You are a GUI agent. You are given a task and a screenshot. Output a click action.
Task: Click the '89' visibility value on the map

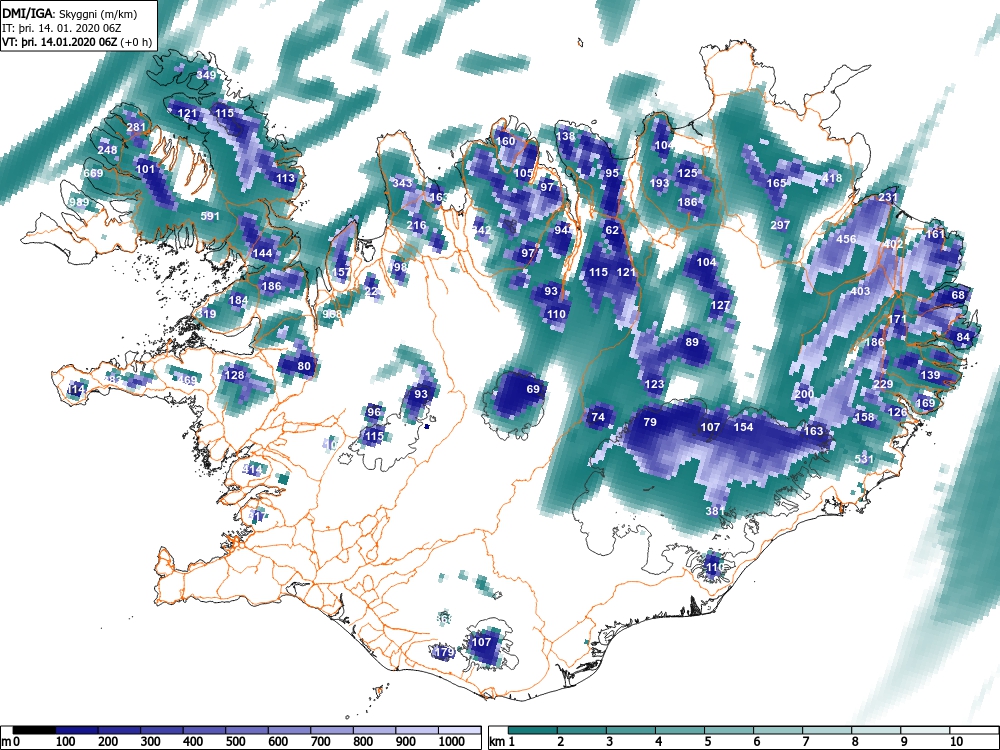click(x=692, y=342)
